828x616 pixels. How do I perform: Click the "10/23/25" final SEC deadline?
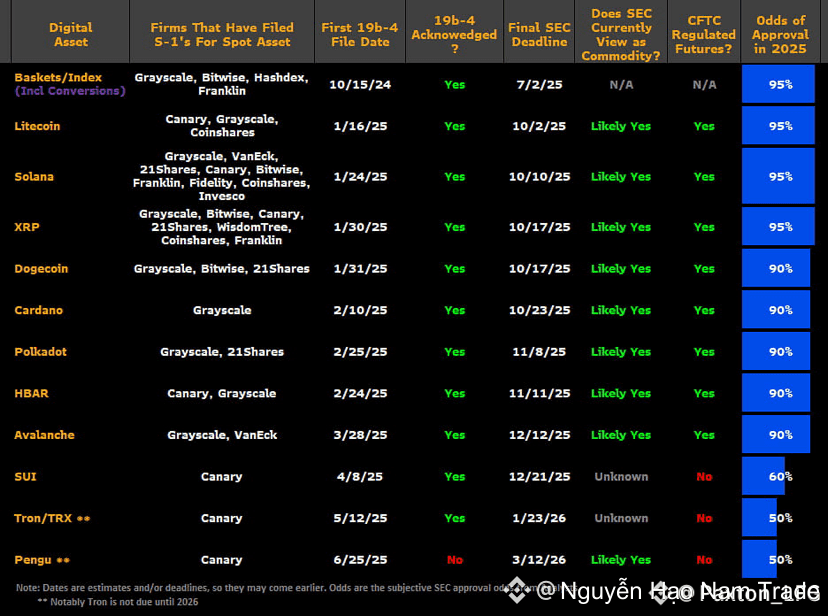539,310
